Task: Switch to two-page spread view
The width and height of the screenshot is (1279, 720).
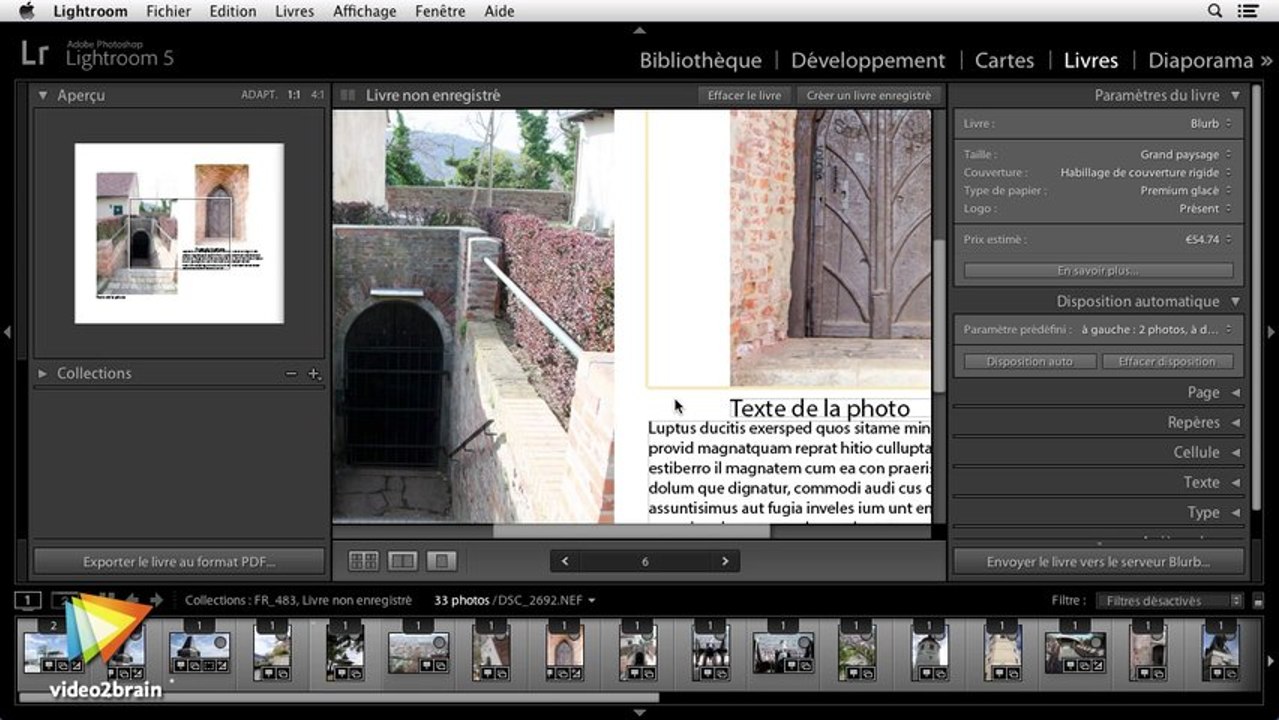Action: click(402, 561)
